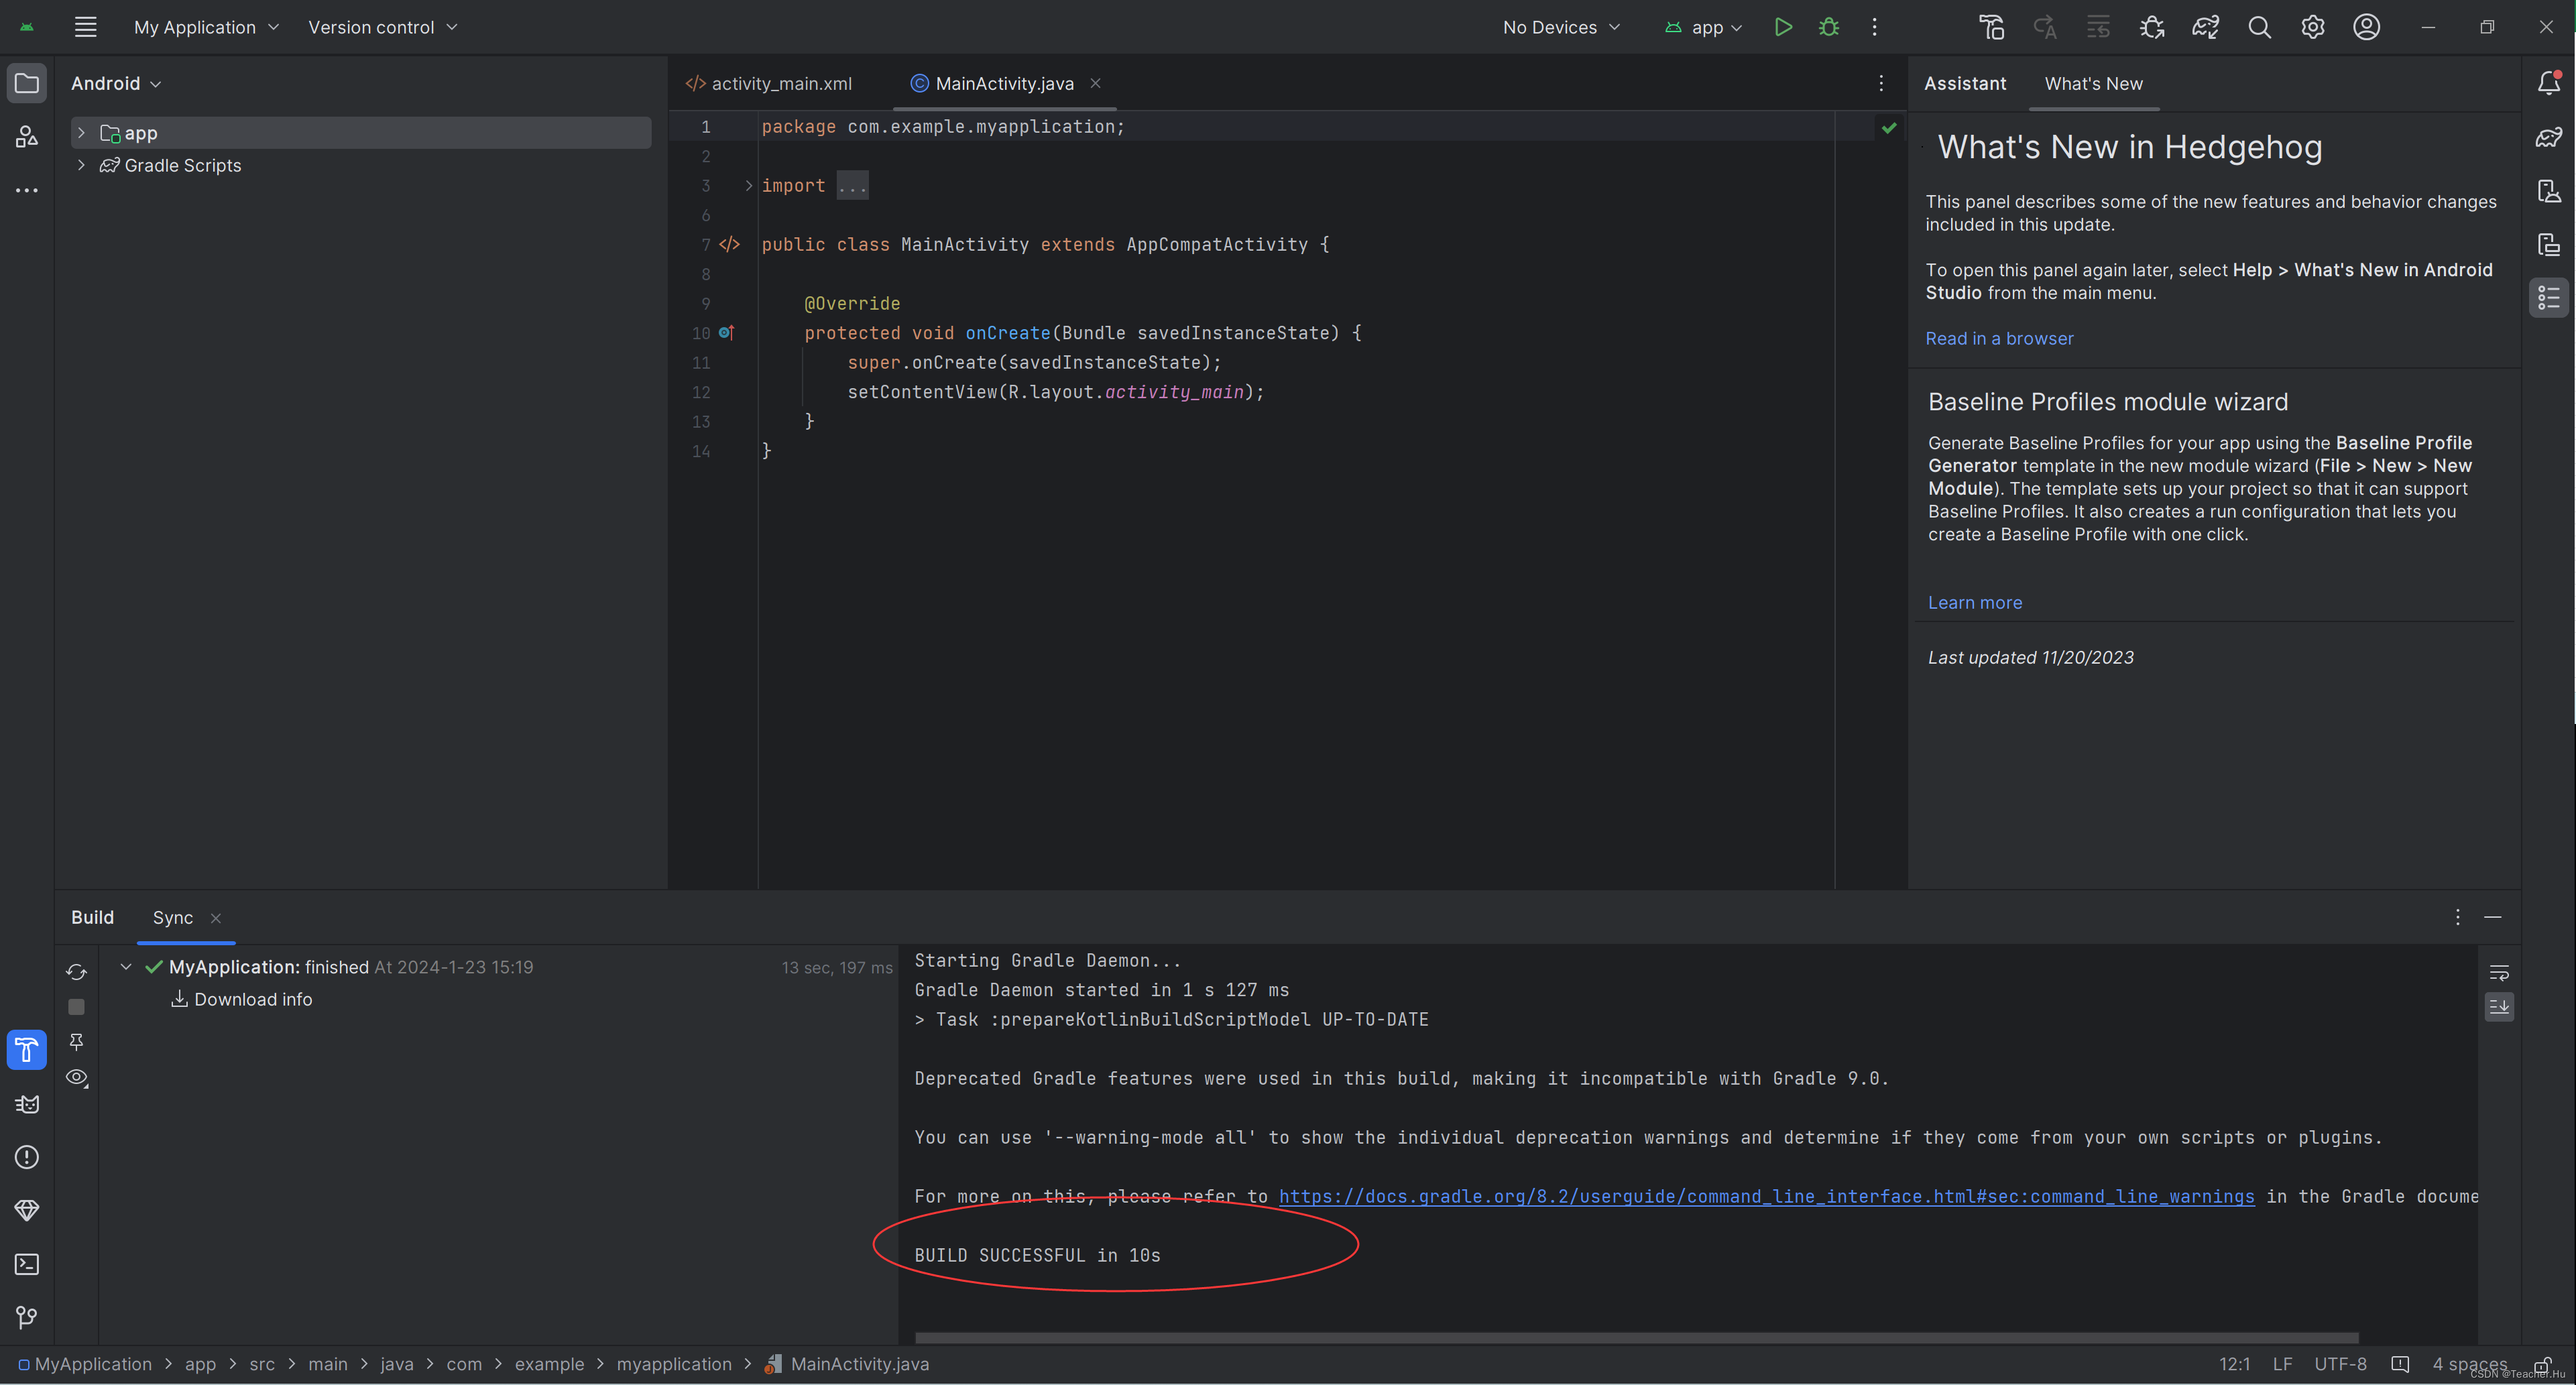Open the Logcat tool window

27,1104
